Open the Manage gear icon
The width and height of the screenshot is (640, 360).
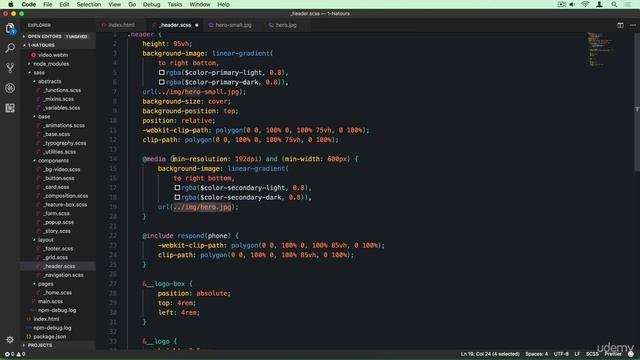(x=10, y=339)
